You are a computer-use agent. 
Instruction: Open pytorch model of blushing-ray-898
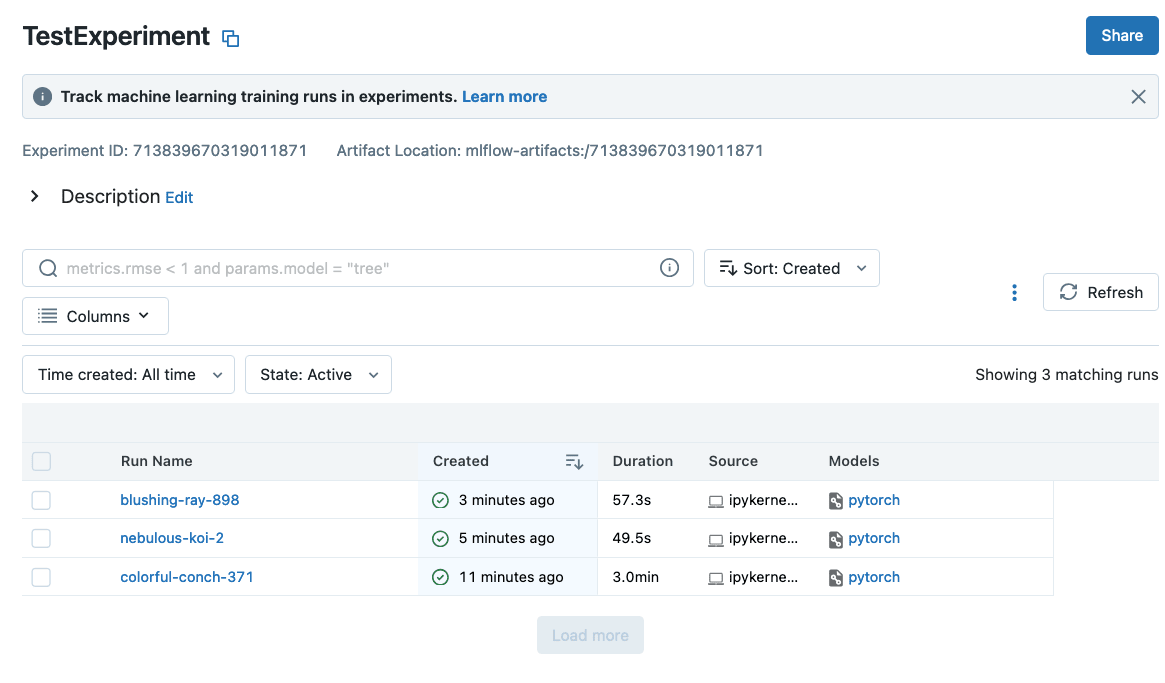pos(874,500)
